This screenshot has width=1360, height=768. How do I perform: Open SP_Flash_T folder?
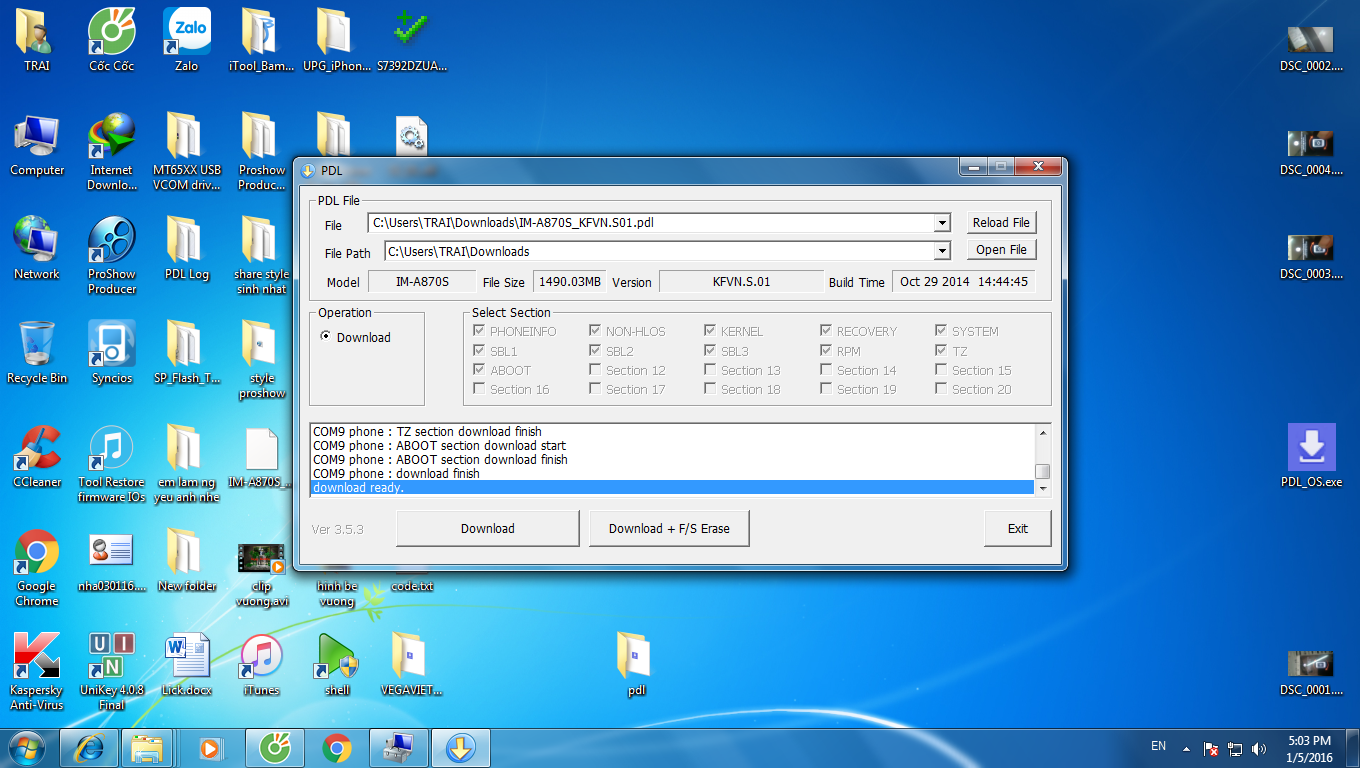click(x=187, y=352)
